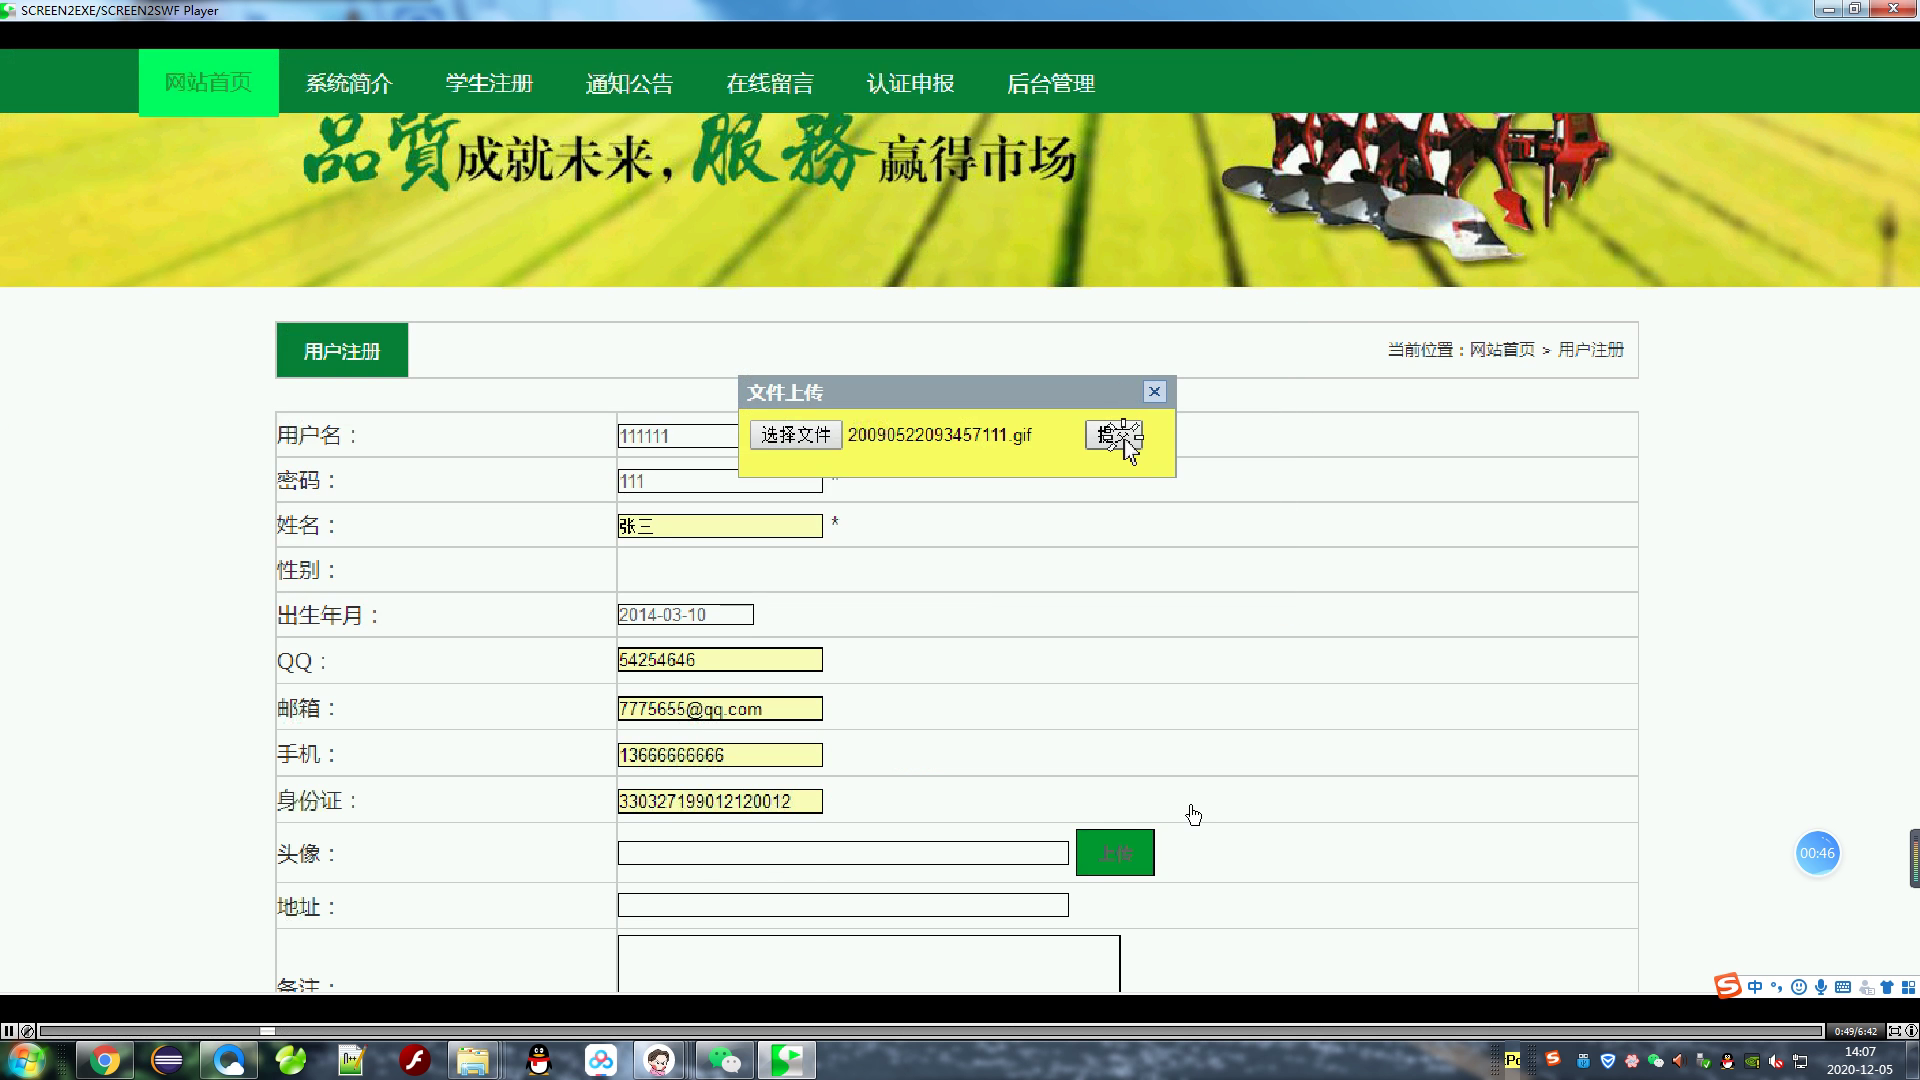Focus the 邮箱 email field

(x=720, y=709)
